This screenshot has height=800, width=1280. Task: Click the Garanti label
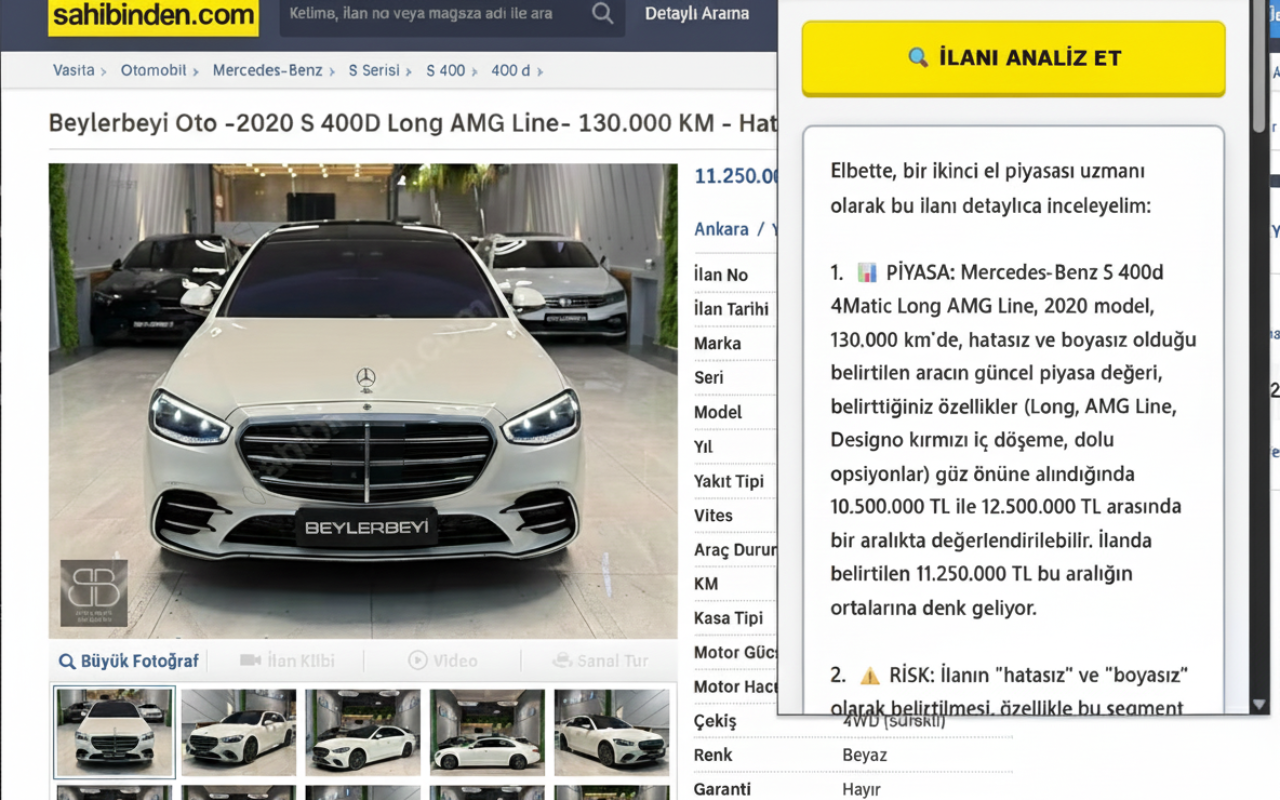(722, 789)
